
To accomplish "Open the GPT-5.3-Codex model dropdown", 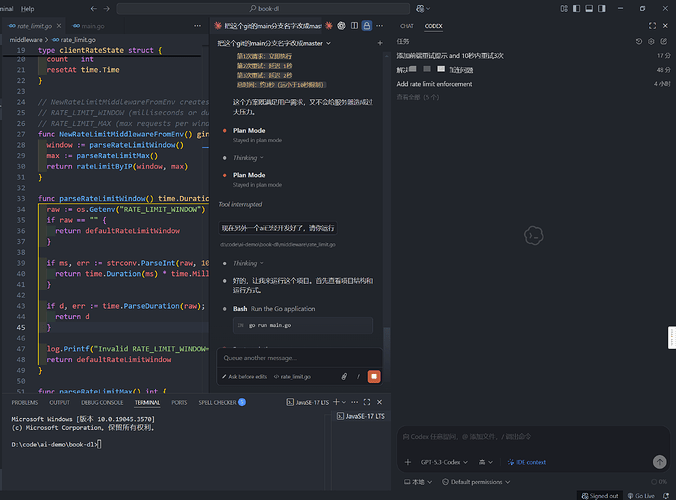I will pos(444,462).
